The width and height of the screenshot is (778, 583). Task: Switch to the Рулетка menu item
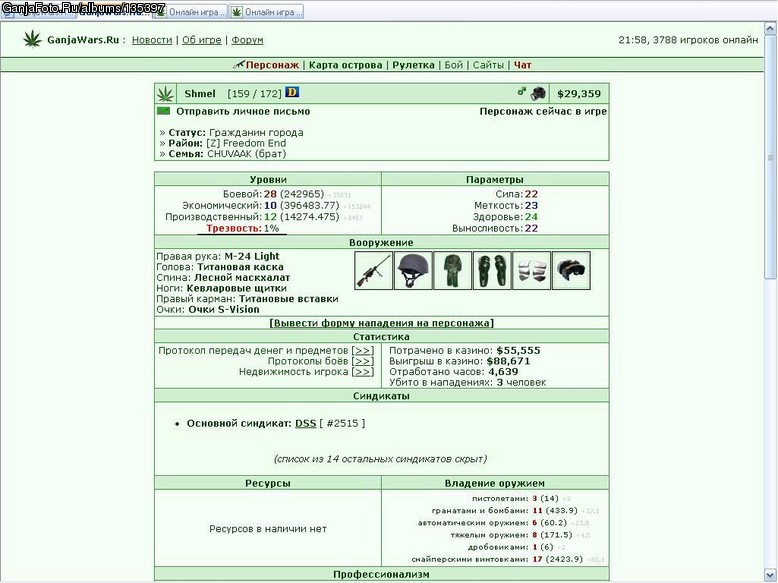pyautogui.click(x=413, y=65)
